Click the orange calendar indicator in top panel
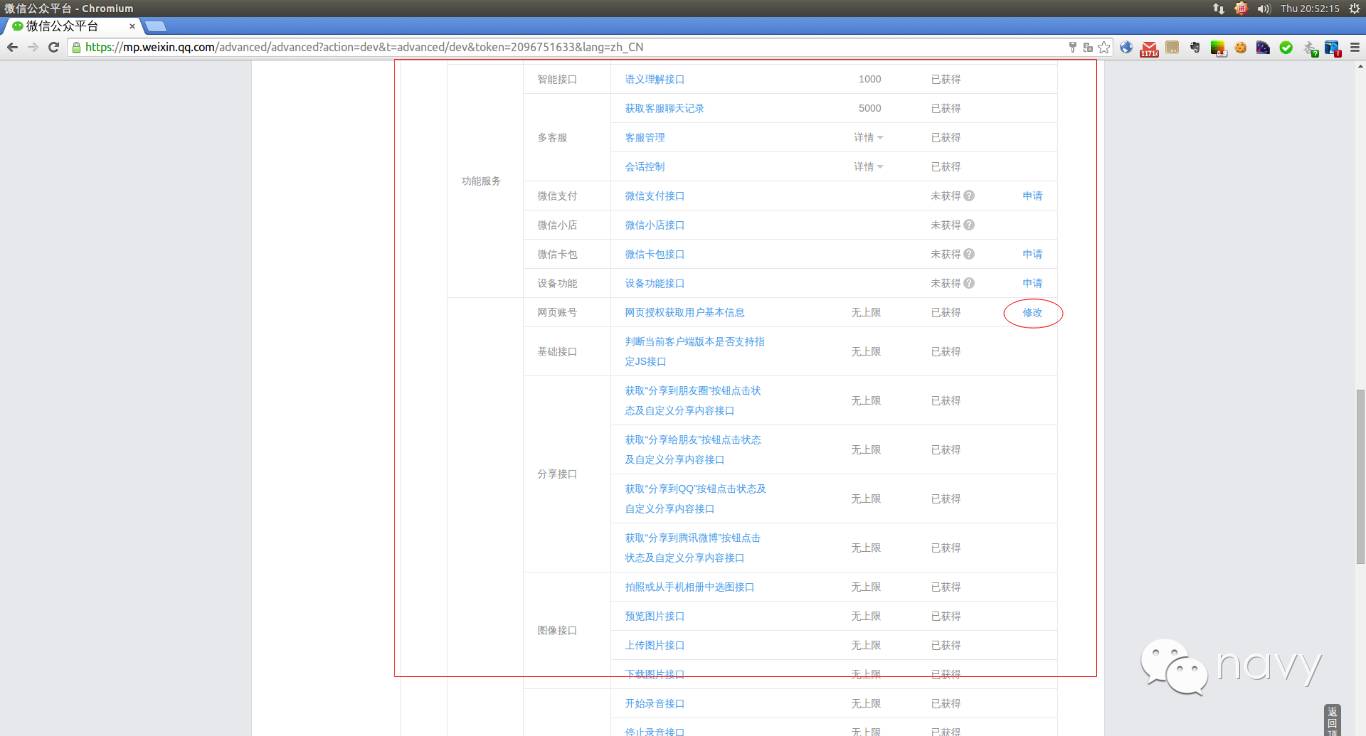This screenshot has height=736, width=1366. 1241,8
